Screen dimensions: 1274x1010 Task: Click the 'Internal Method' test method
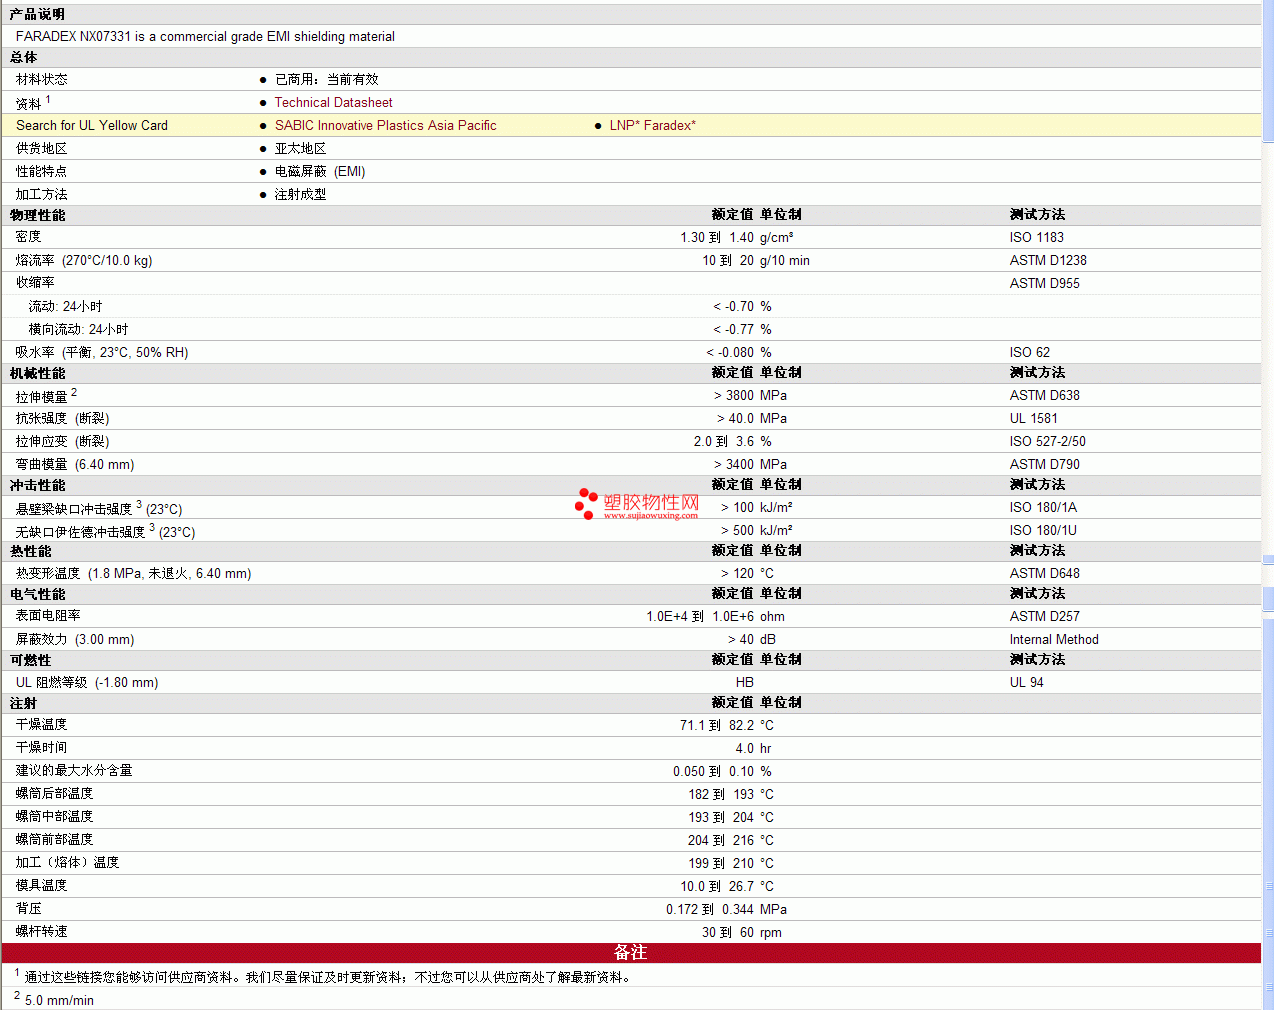1054,639
